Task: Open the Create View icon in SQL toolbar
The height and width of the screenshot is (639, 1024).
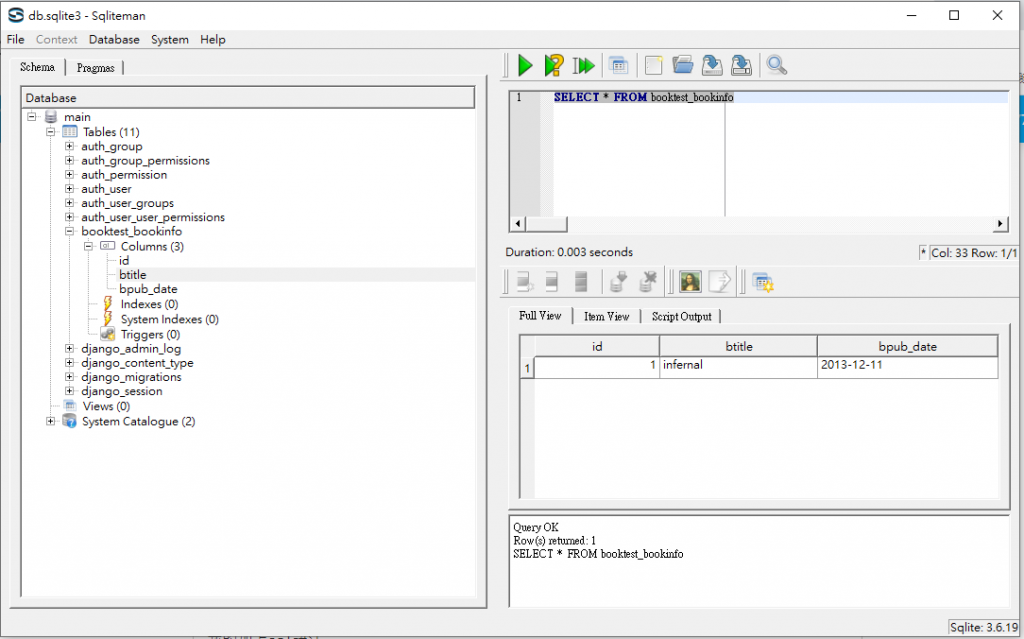Action: click(618, 65)
